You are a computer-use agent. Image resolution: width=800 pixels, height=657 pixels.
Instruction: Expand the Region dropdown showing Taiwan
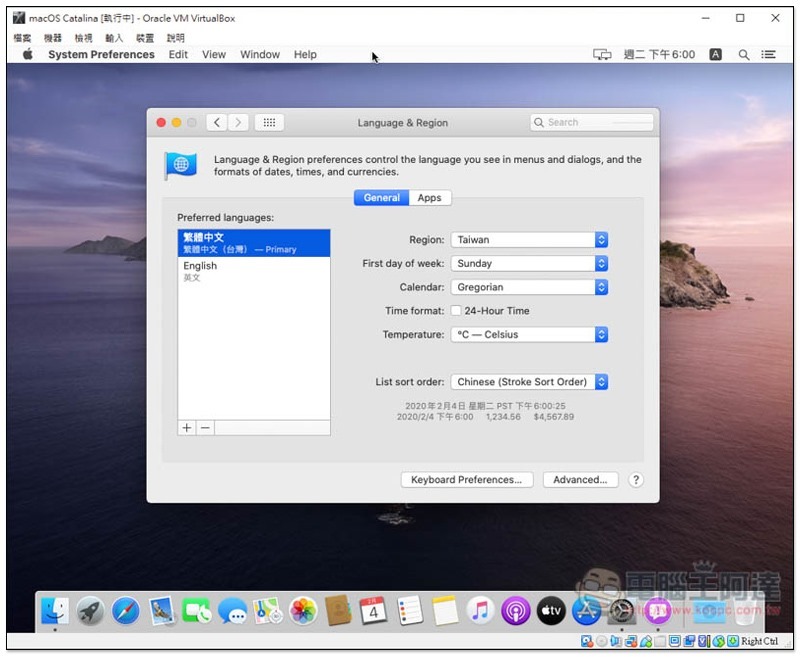tap(529, 240)
